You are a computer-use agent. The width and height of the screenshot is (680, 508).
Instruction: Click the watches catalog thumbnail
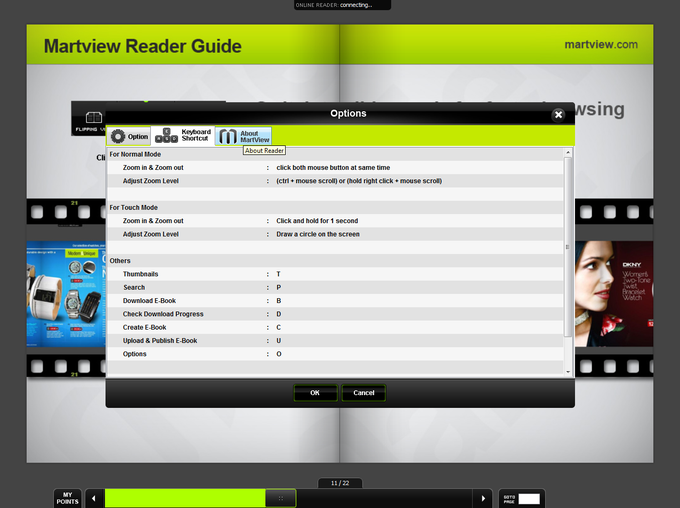point(66,294)
